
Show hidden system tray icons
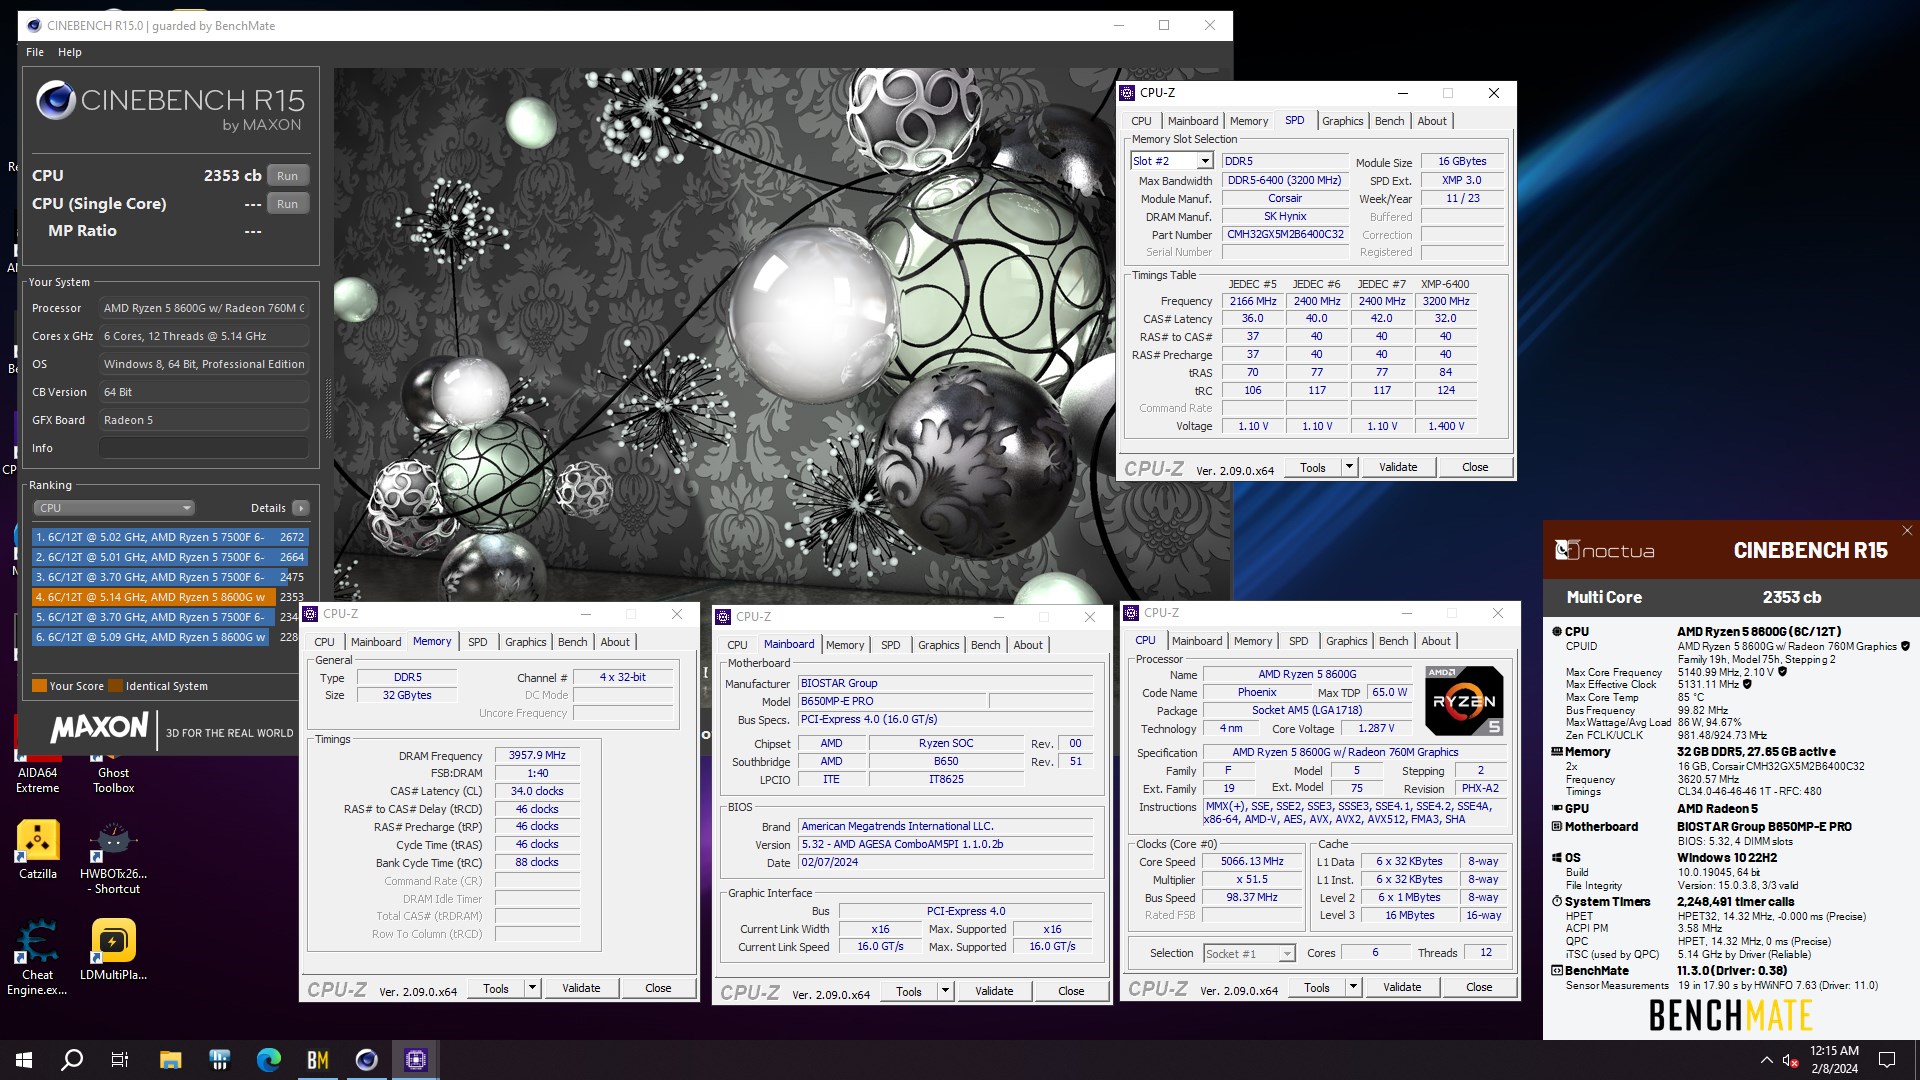(x=1766, y=1060)
